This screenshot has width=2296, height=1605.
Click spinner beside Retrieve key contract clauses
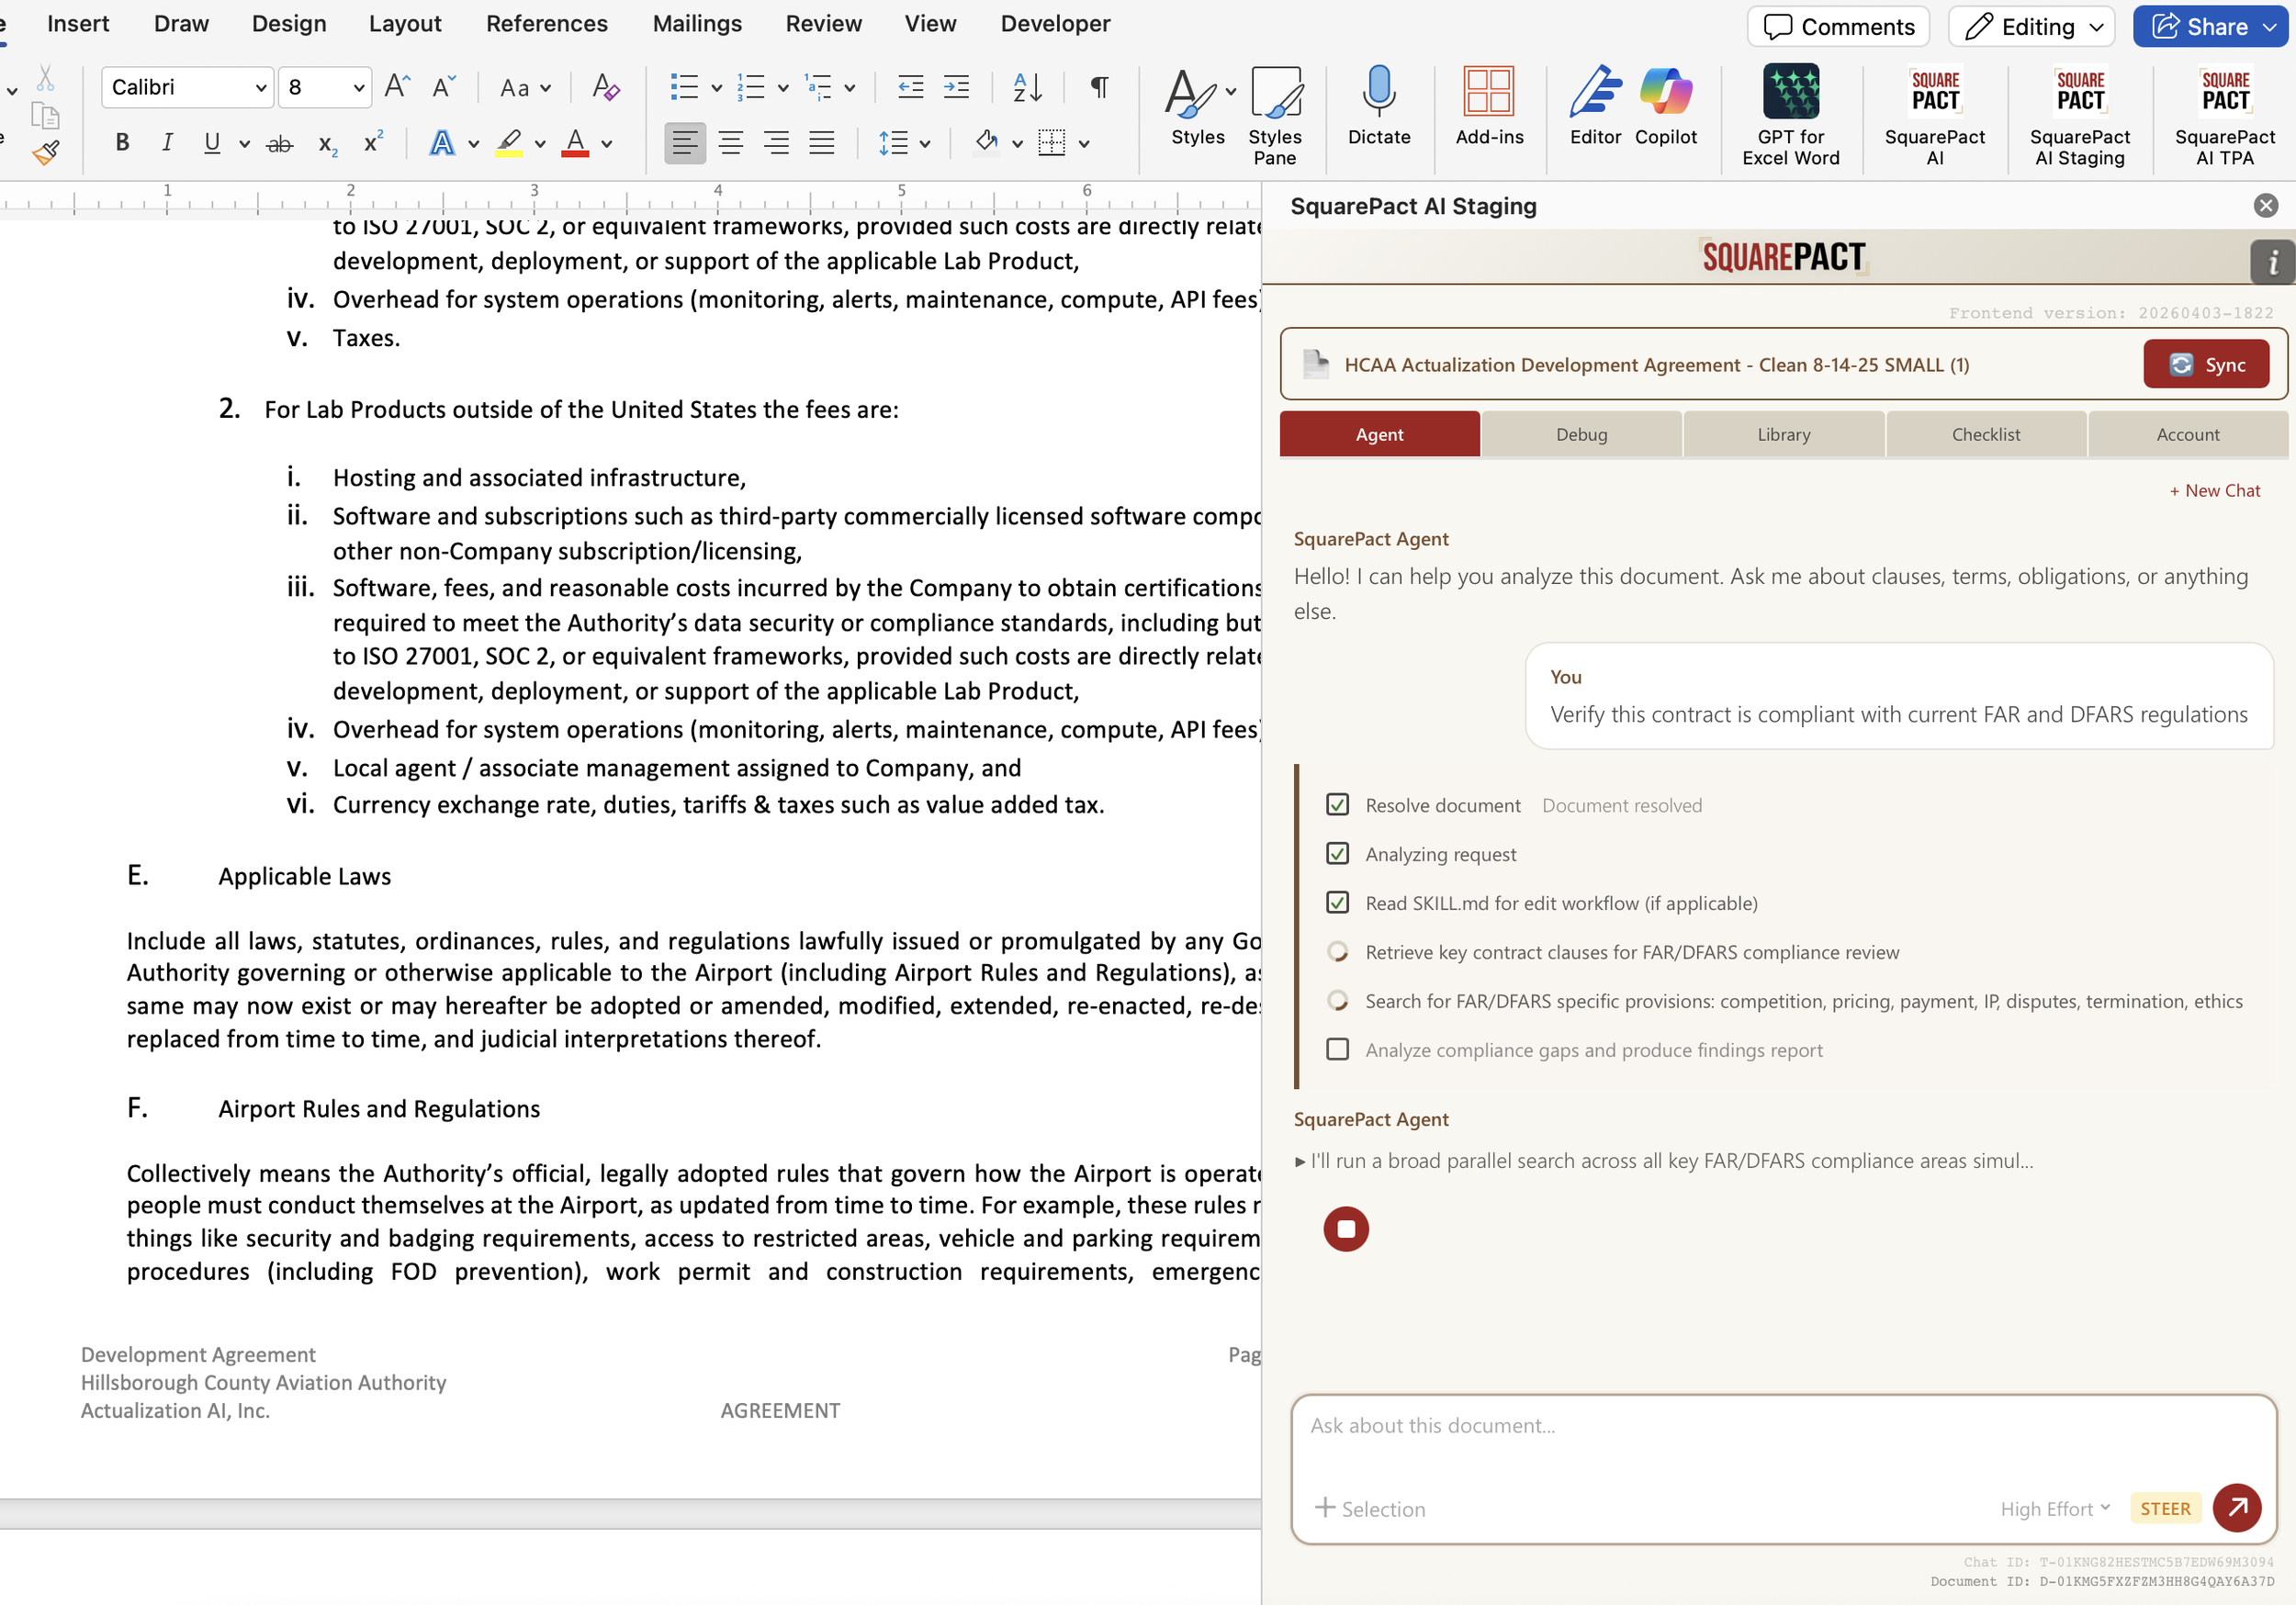pos(1337,951)
